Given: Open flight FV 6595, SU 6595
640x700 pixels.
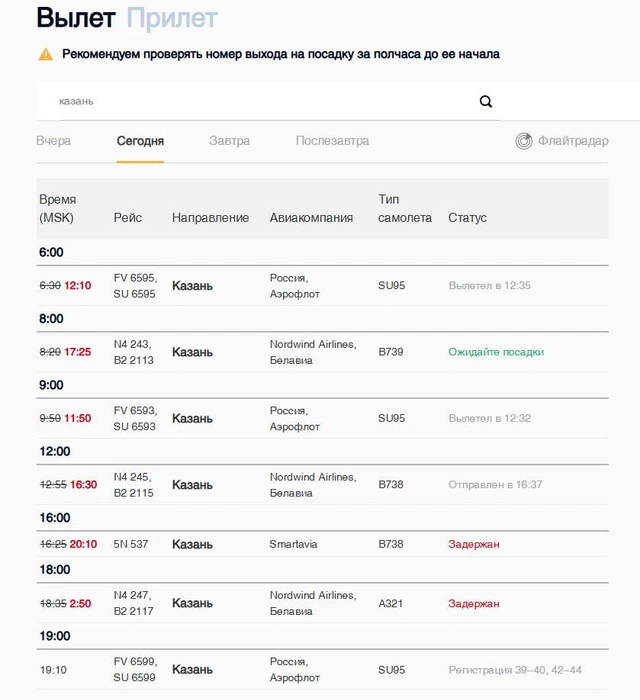Looking at the screenshot, I should tap(135, 286).
